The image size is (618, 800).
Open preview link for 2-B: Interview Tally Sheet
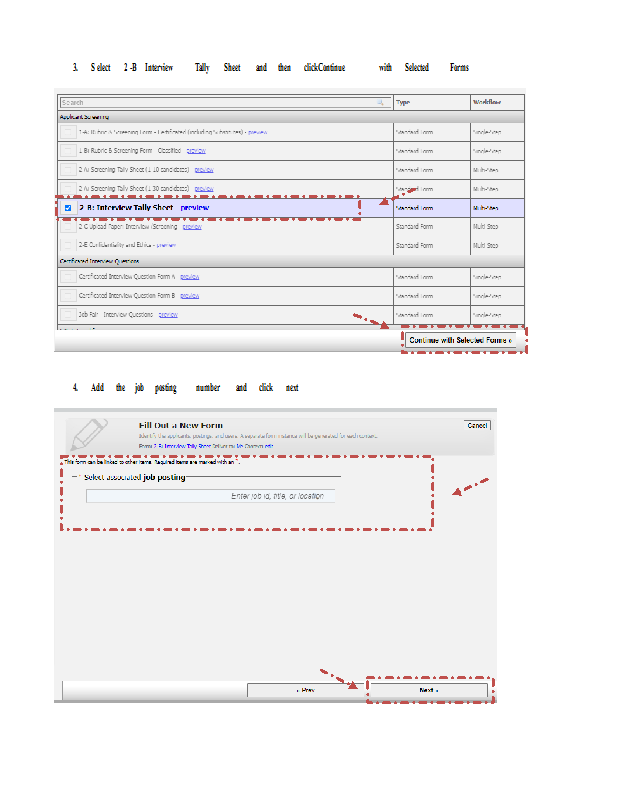coord(195,208)
